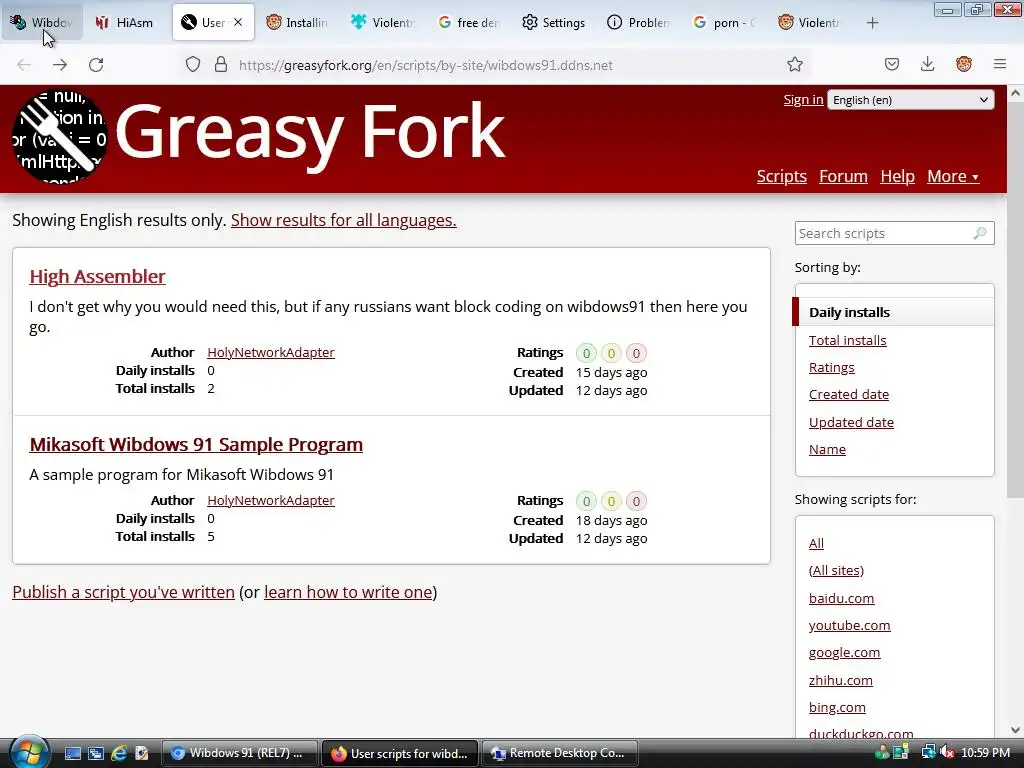The height and width of the screenshot is (768, 1024).
Task: Reload the Greasy Fork page
Action: coord(96,65)
